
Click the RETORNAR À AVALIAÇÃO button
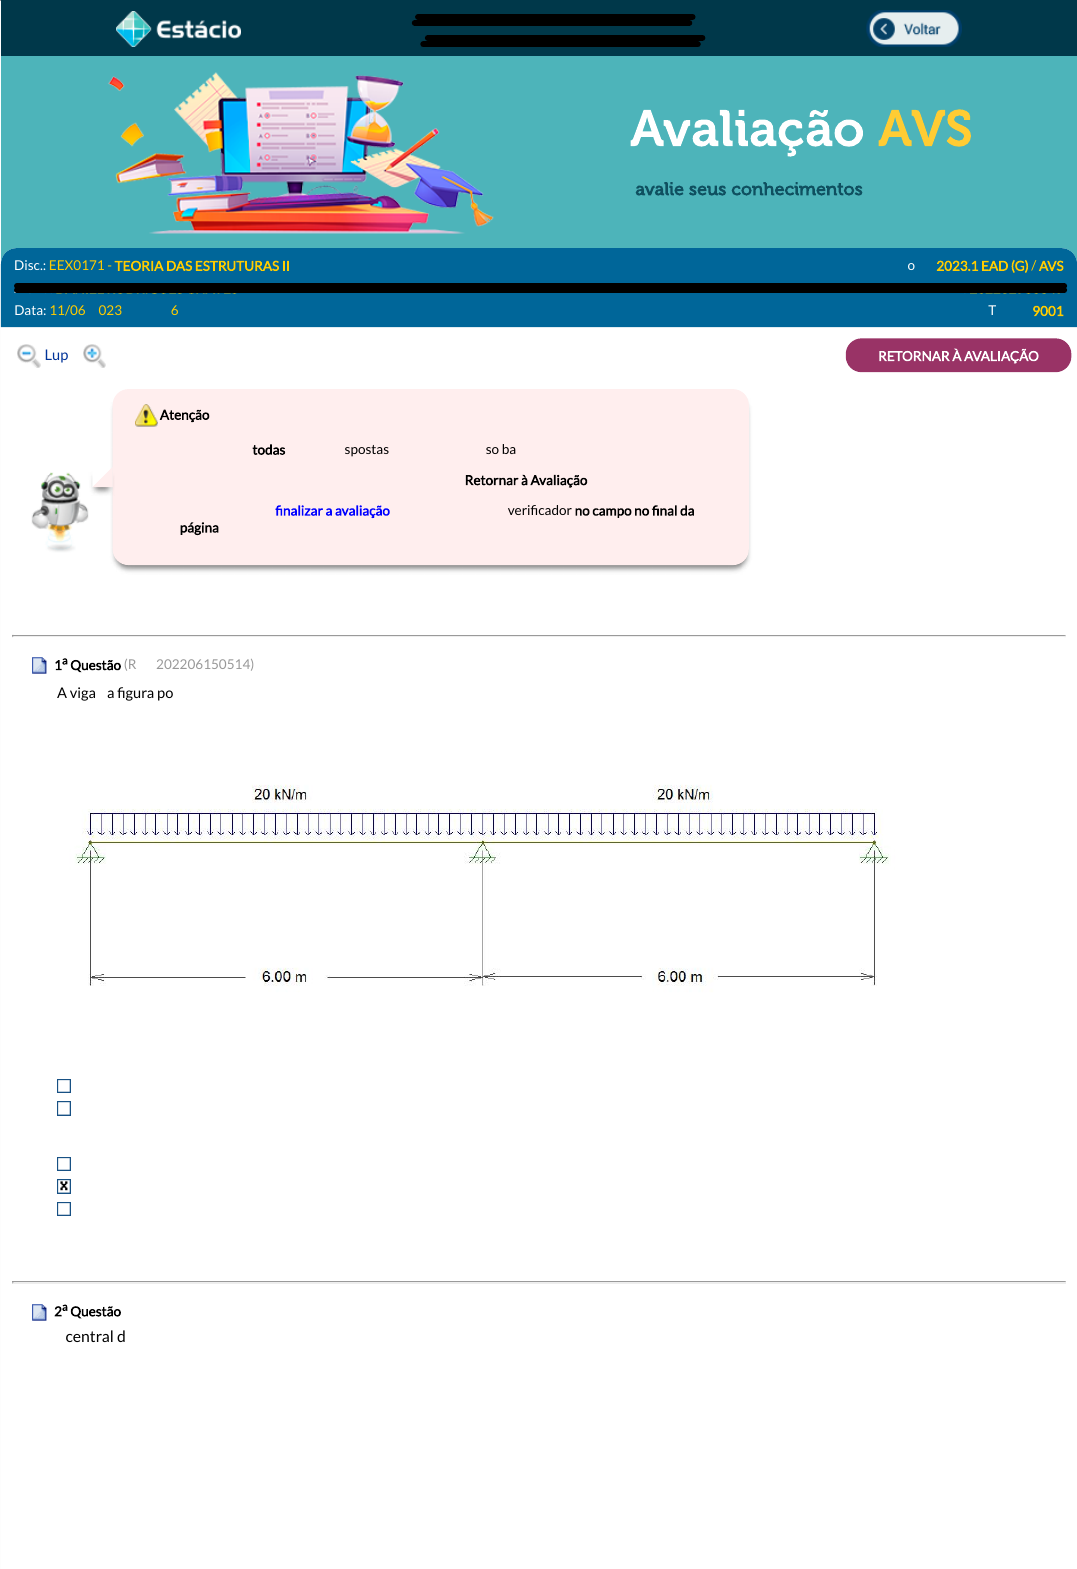pos(957,356)
